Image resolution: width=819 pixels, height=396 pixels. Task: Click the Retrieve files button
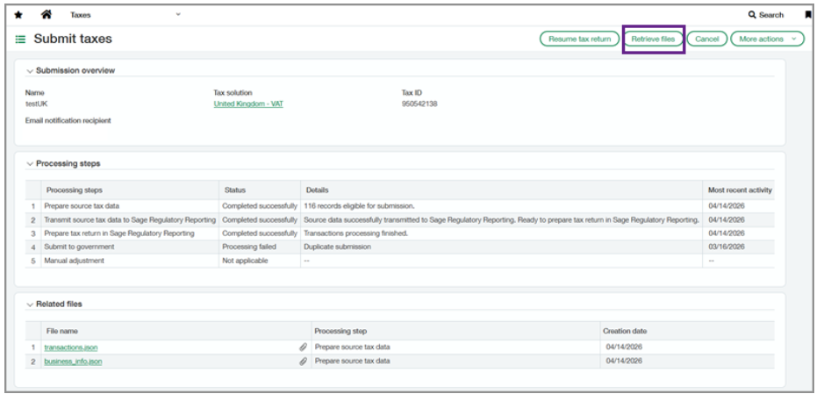click(x=653, y=39)
